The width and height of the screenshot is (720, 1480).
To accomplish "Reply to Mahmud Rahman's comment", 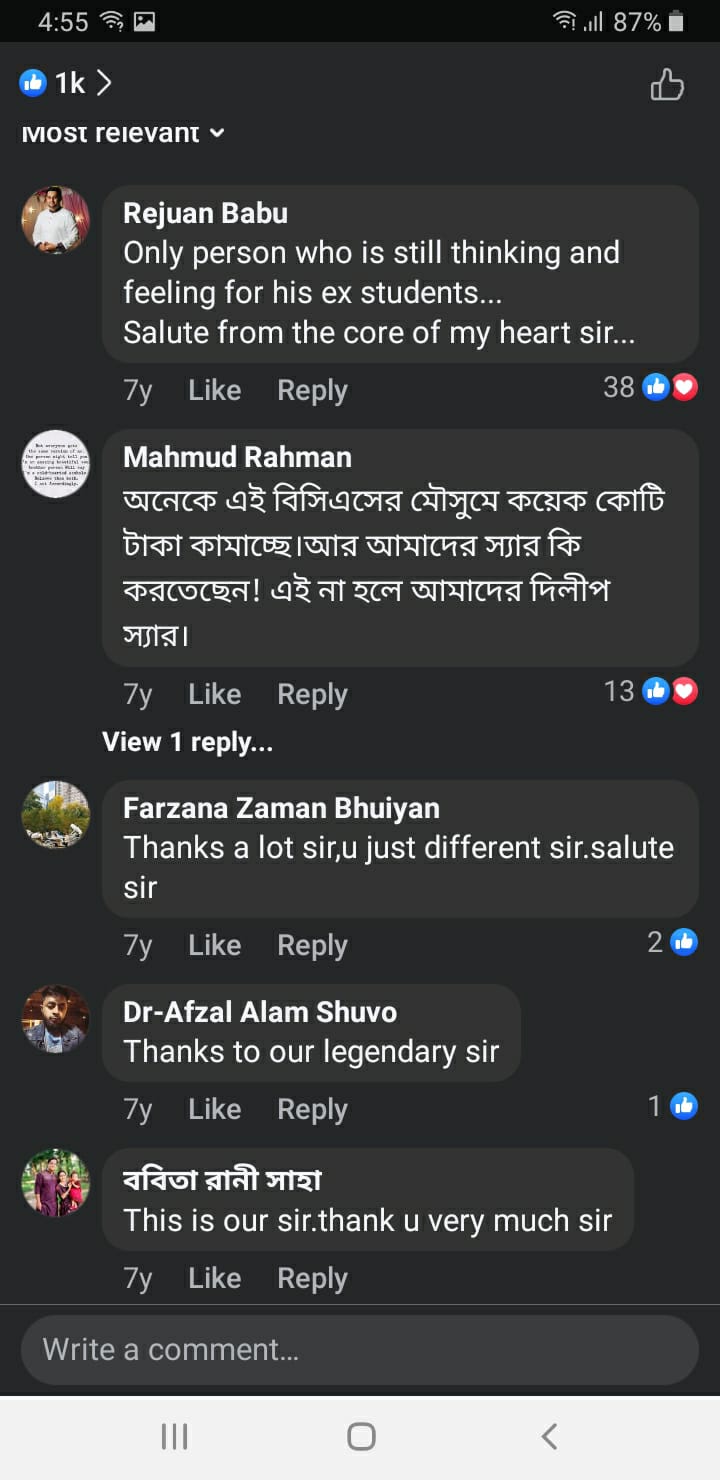I will (312, 694).
